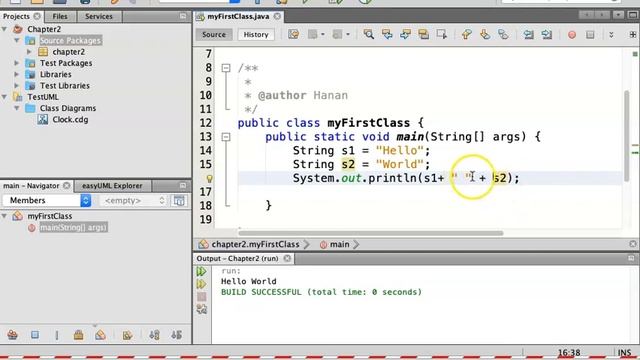The height and width of the screenshot is (360, 640).
Task: Fold the main method at line 13
Action: point(226,137)
